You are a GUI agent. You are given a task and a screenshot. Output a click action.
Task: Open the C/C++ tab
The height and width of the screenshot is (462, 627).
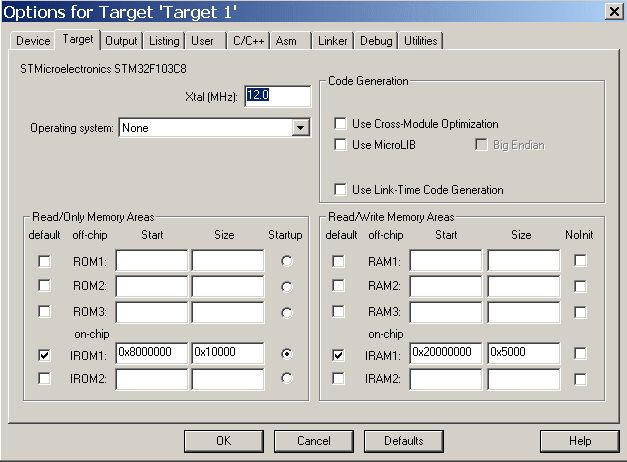click(x=249, y=41)
